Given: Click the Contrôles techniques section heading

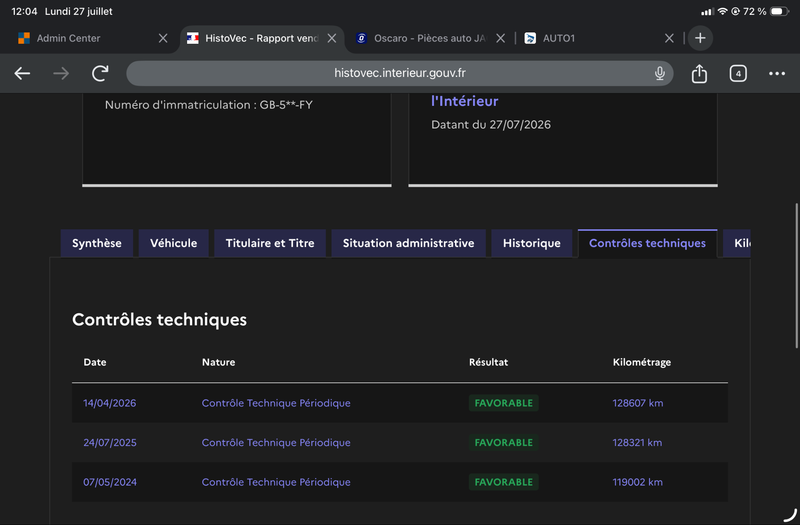Looking at the screenshot, I should click(x=159, y=320).
